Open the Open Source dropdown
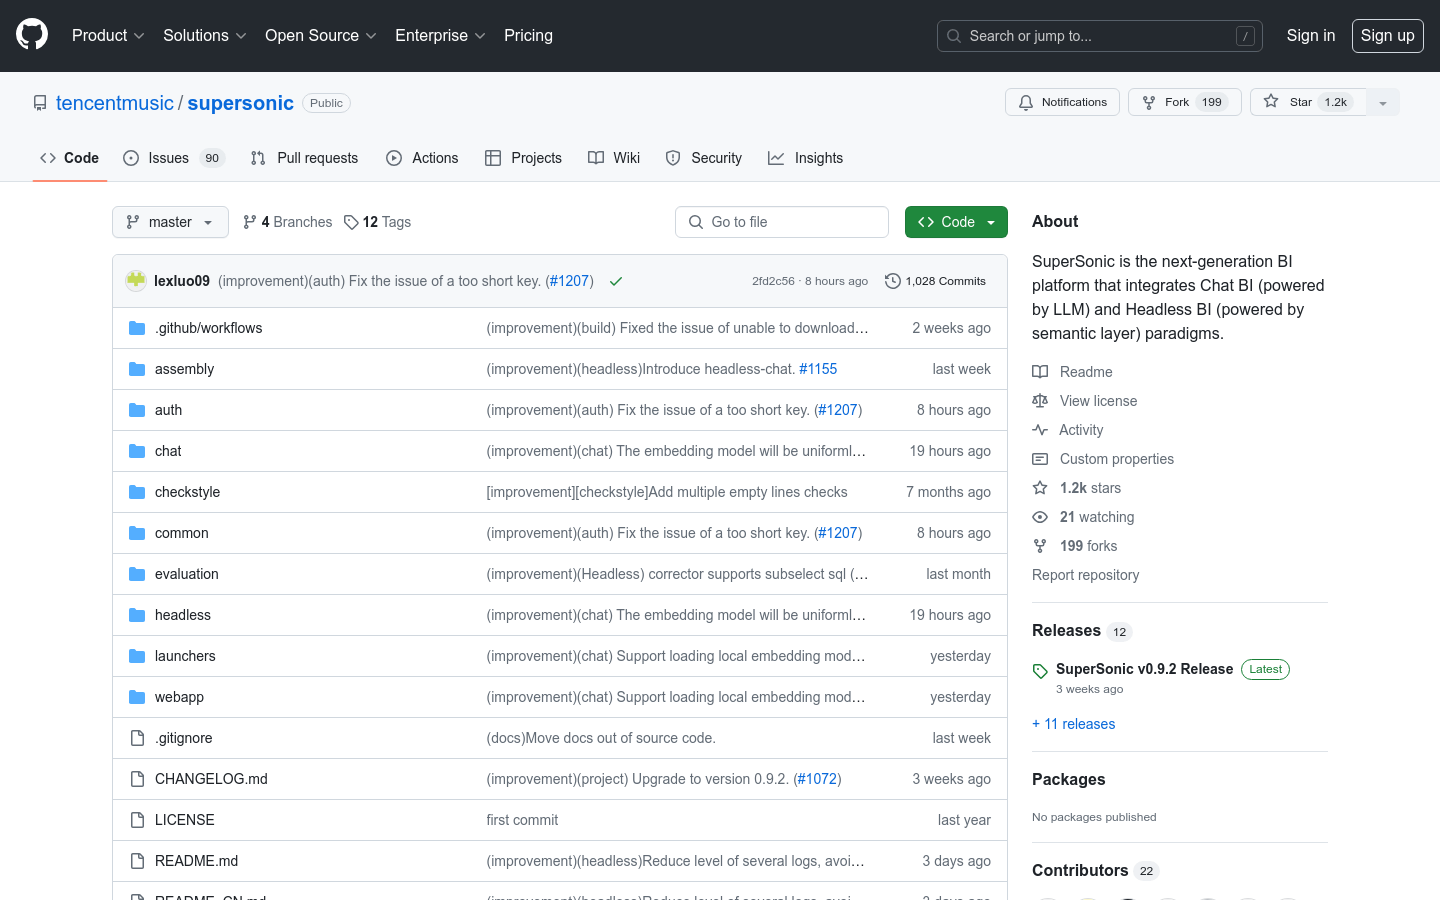Image resolution: width=1440 pixels, height=900 pixels. click(321, 35)
